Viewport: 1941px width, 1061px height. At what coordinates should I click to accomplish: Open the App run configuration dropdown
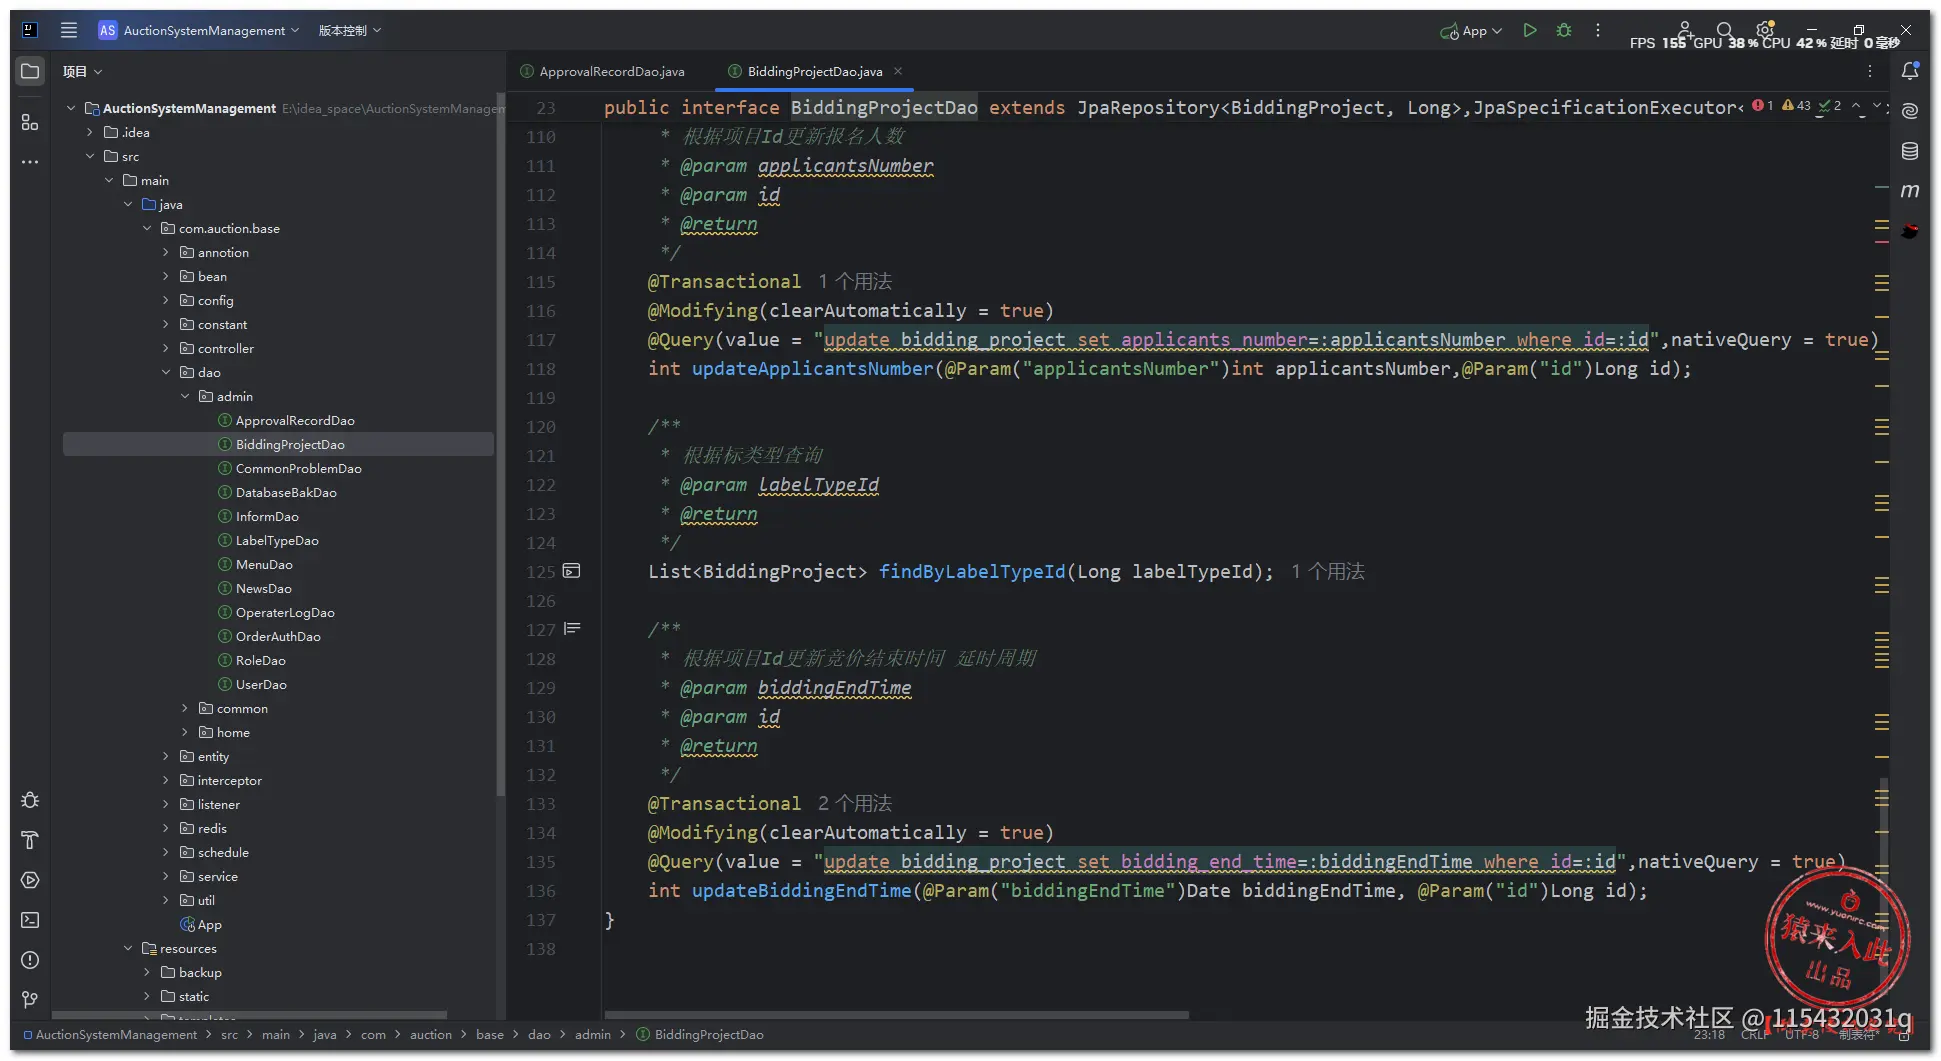[x=1471, y=31]
